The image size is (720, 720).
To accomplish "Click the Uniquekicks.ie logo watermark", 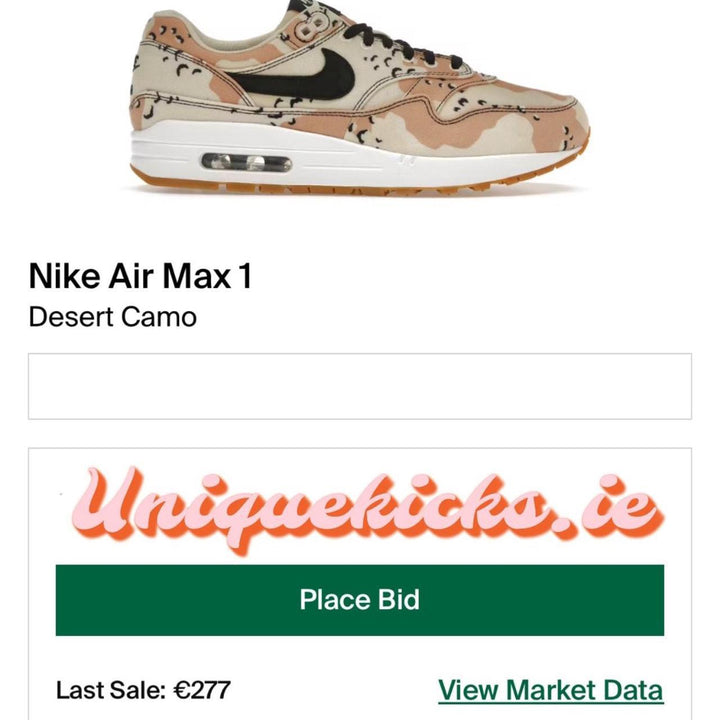I will pos(367,510).
